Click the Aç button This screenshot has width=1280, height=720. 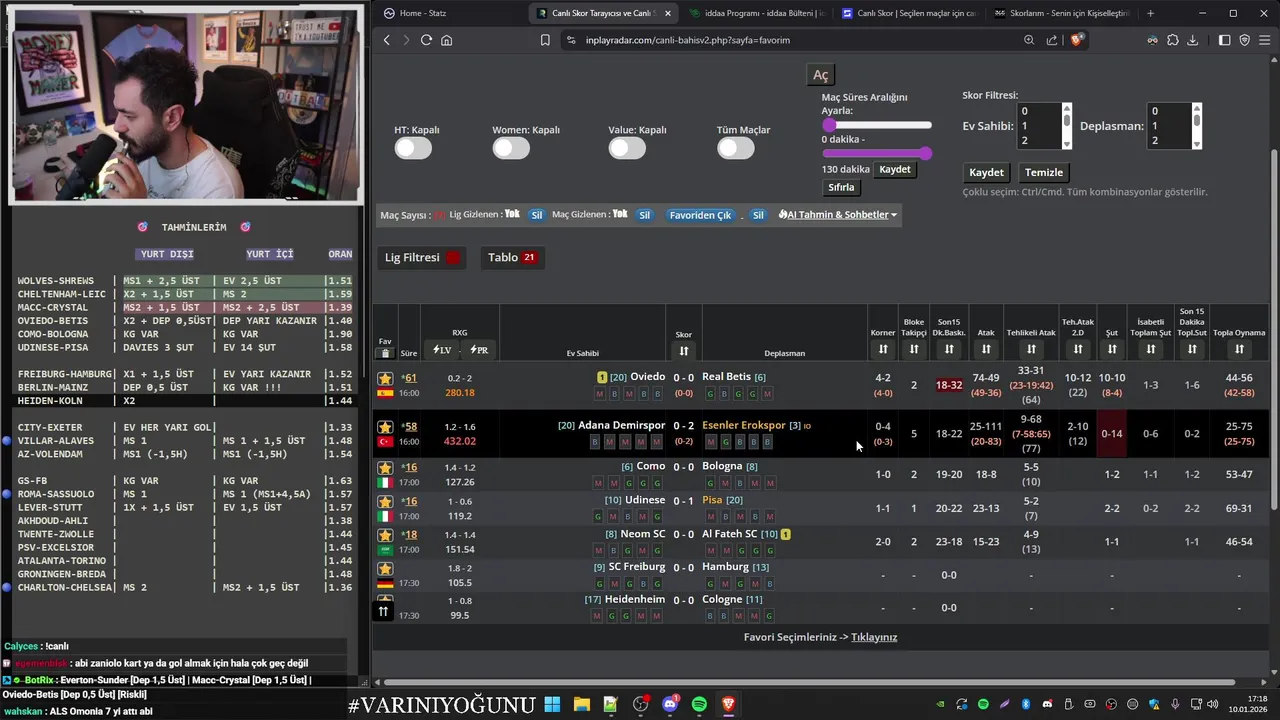point(821,75)
